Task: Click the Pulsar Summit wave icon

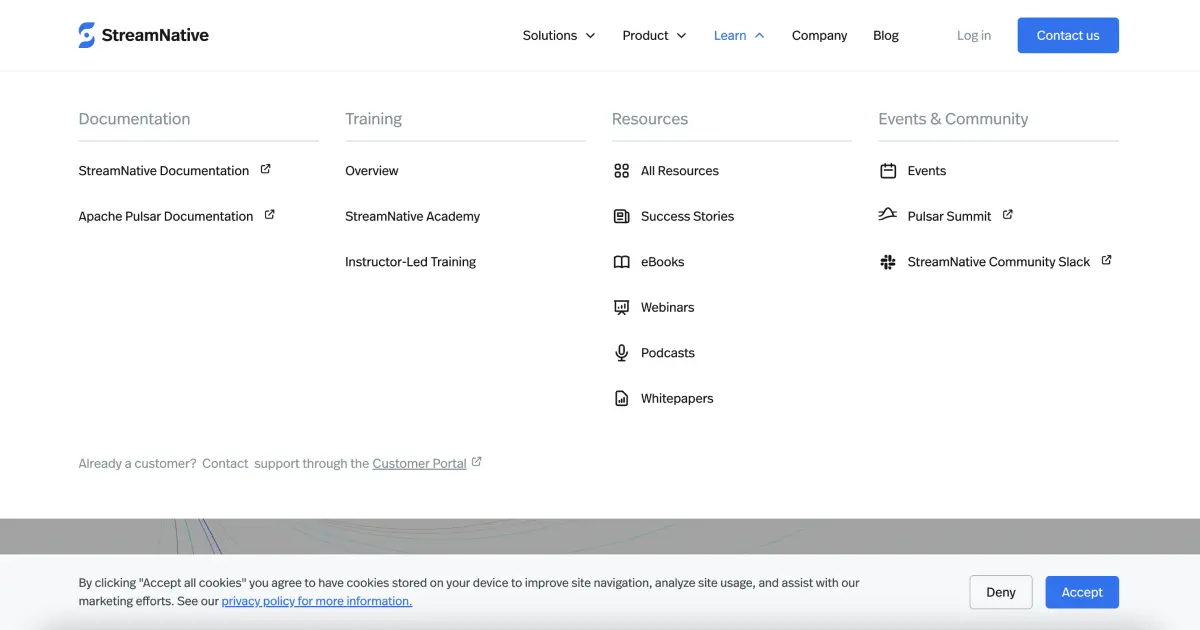Action: (x=888, y=215)
